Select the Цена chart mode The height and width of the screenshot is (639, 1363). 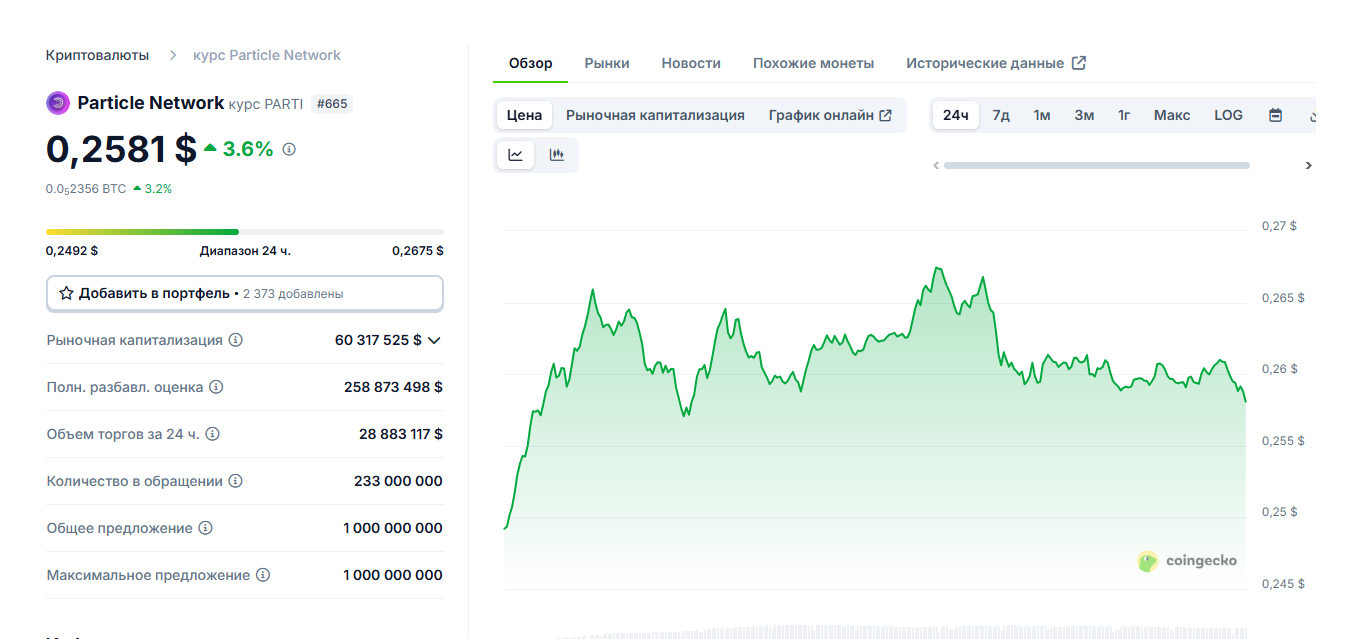[x=524, y=115]
